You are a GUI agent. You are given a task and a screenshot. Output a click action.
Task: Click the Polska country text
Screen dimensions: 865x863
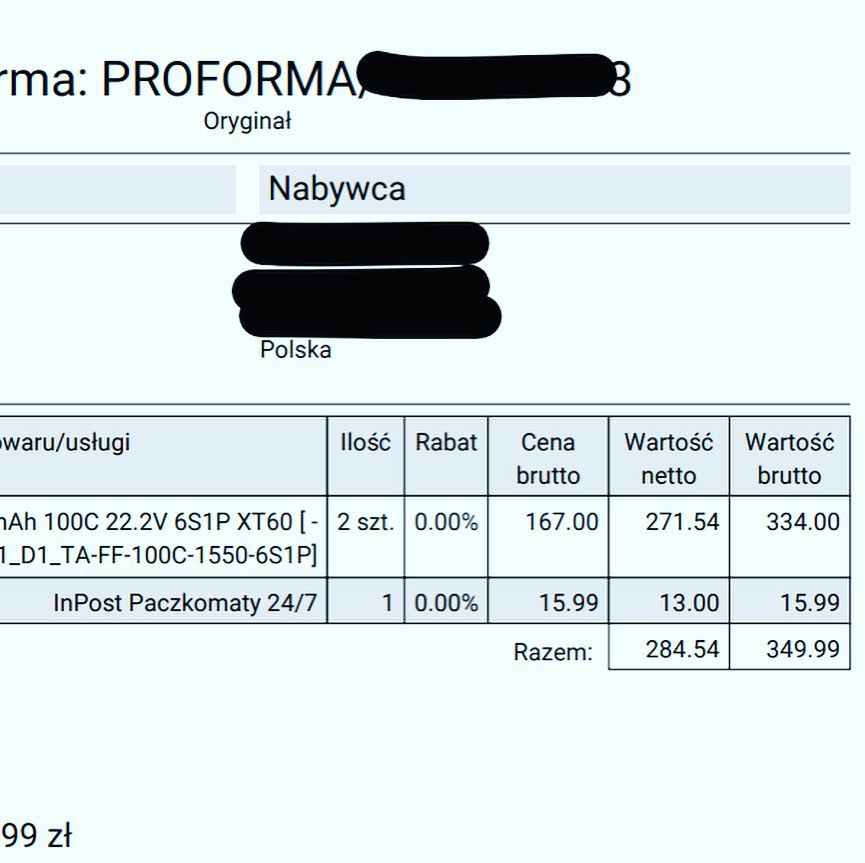click(x=296, y=350)
